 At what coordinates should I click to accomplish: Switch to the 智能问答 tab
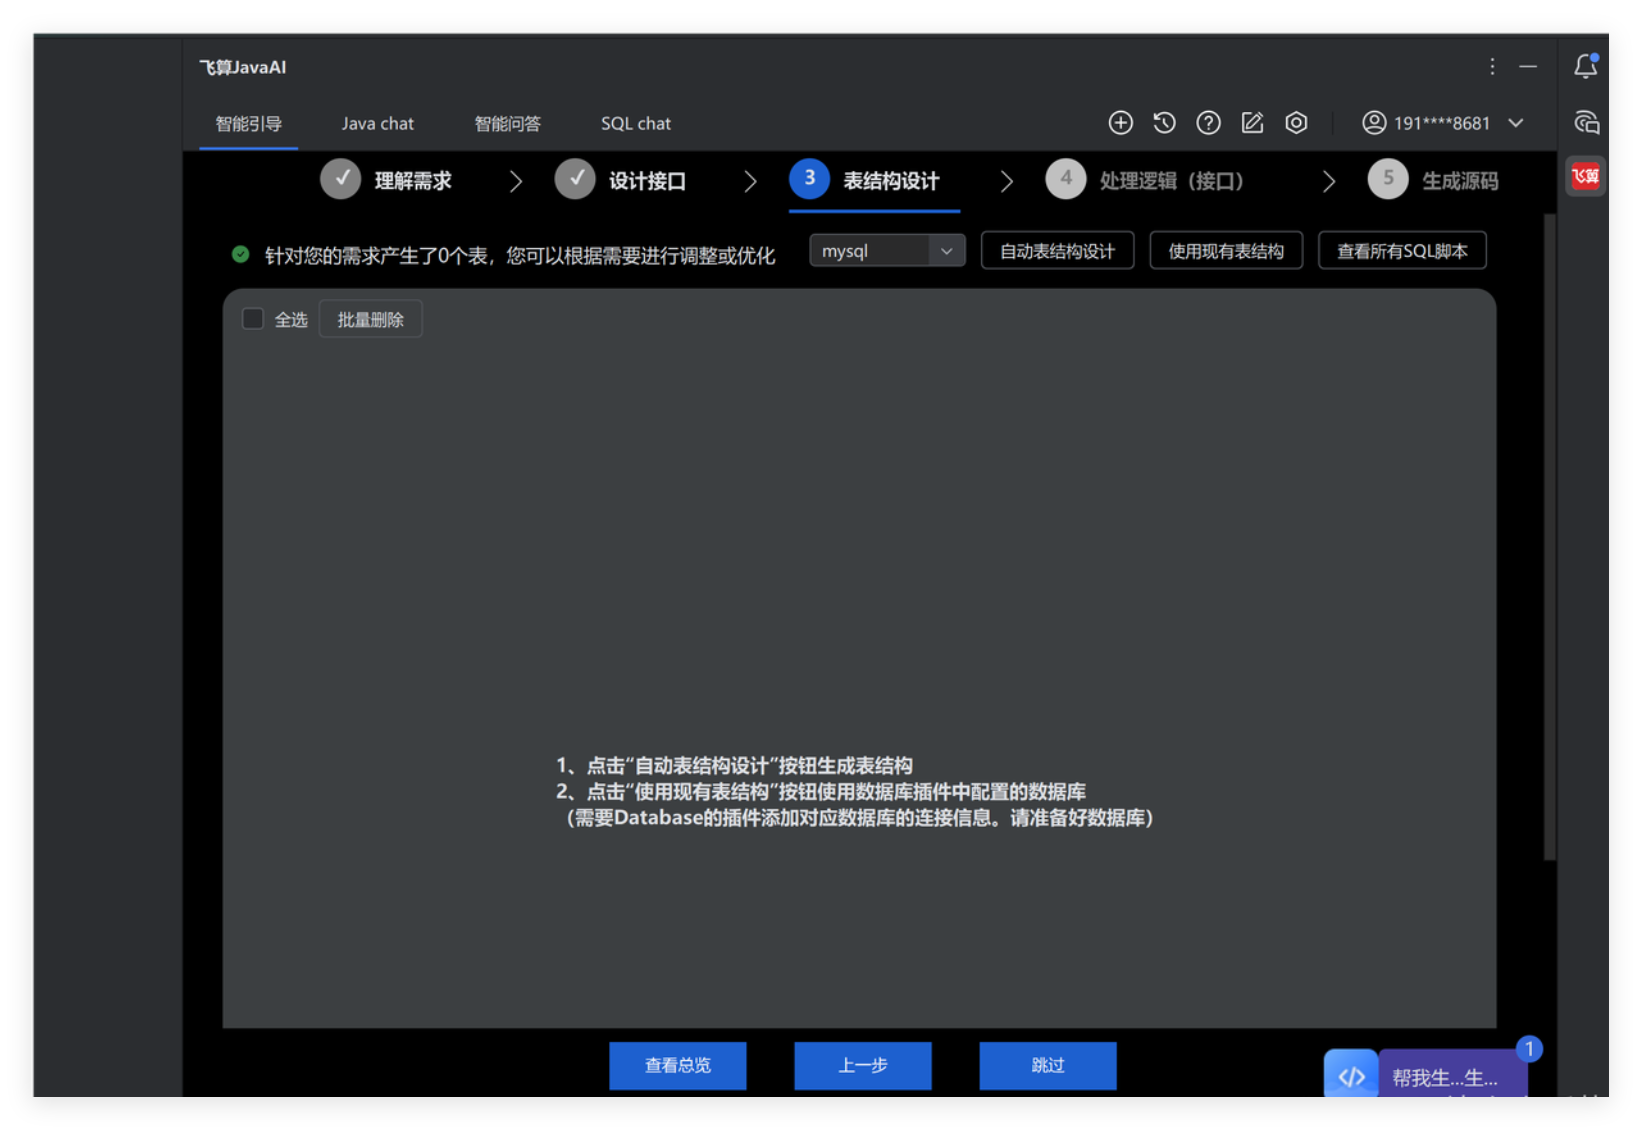pos(507,124)
